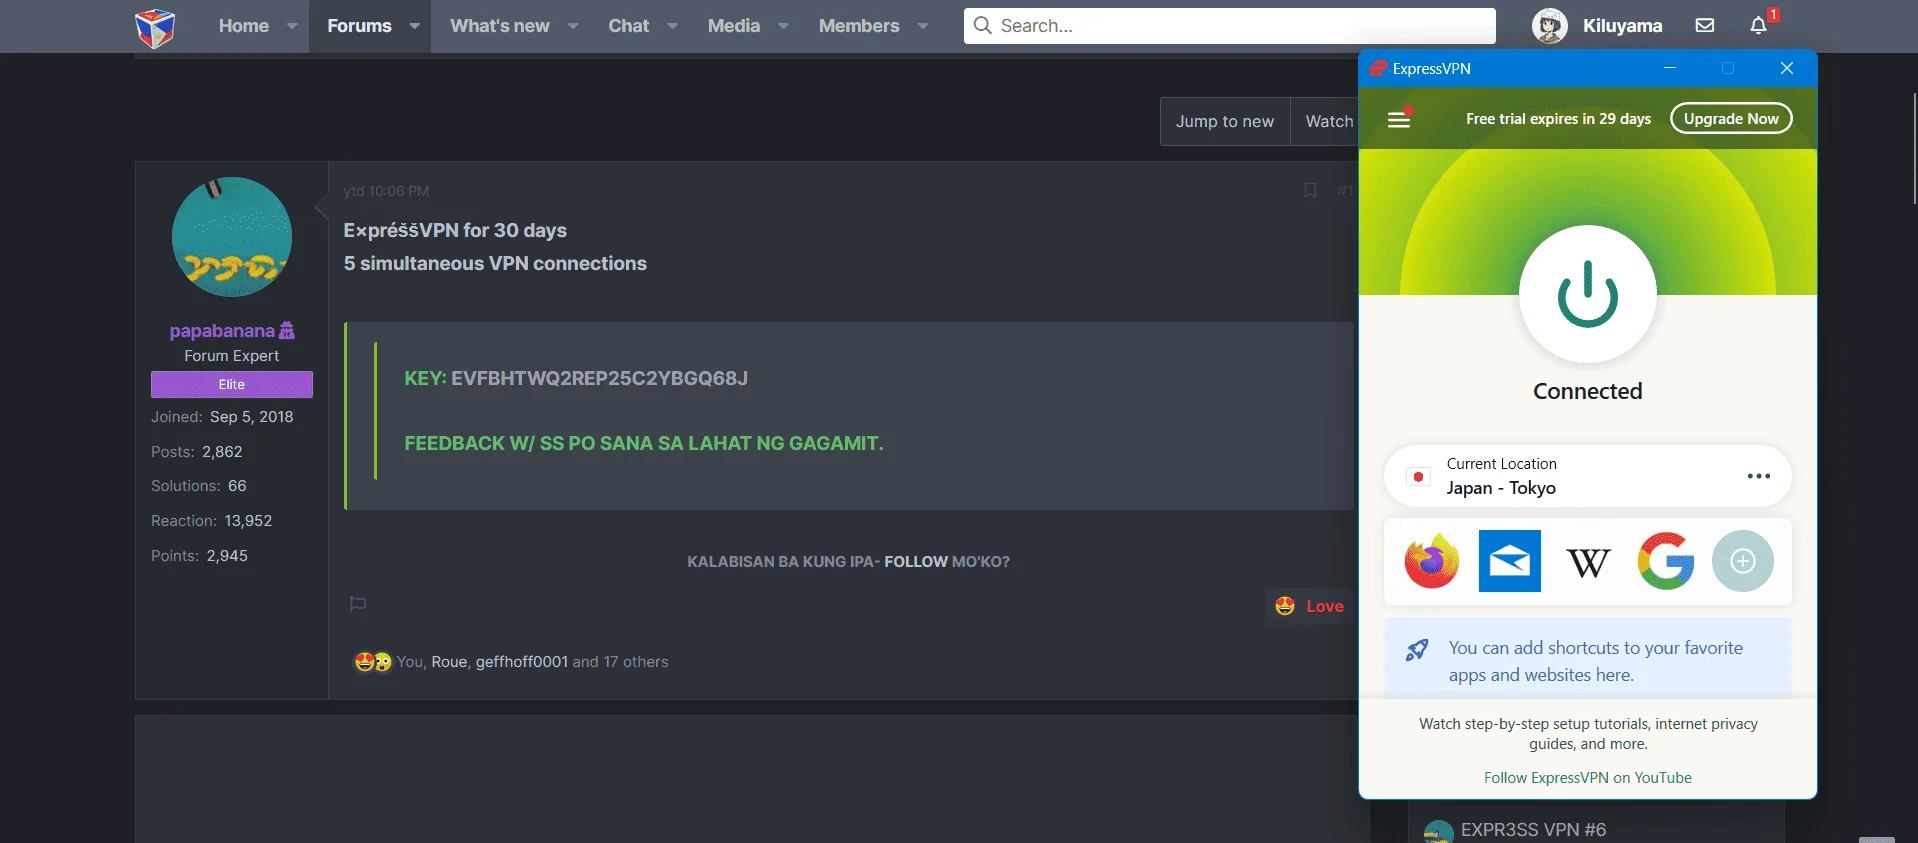Launch the Mail shortcut in ExpressVPN
The width and height of the screenshot is (1918, 843).
coord(1510,561)
